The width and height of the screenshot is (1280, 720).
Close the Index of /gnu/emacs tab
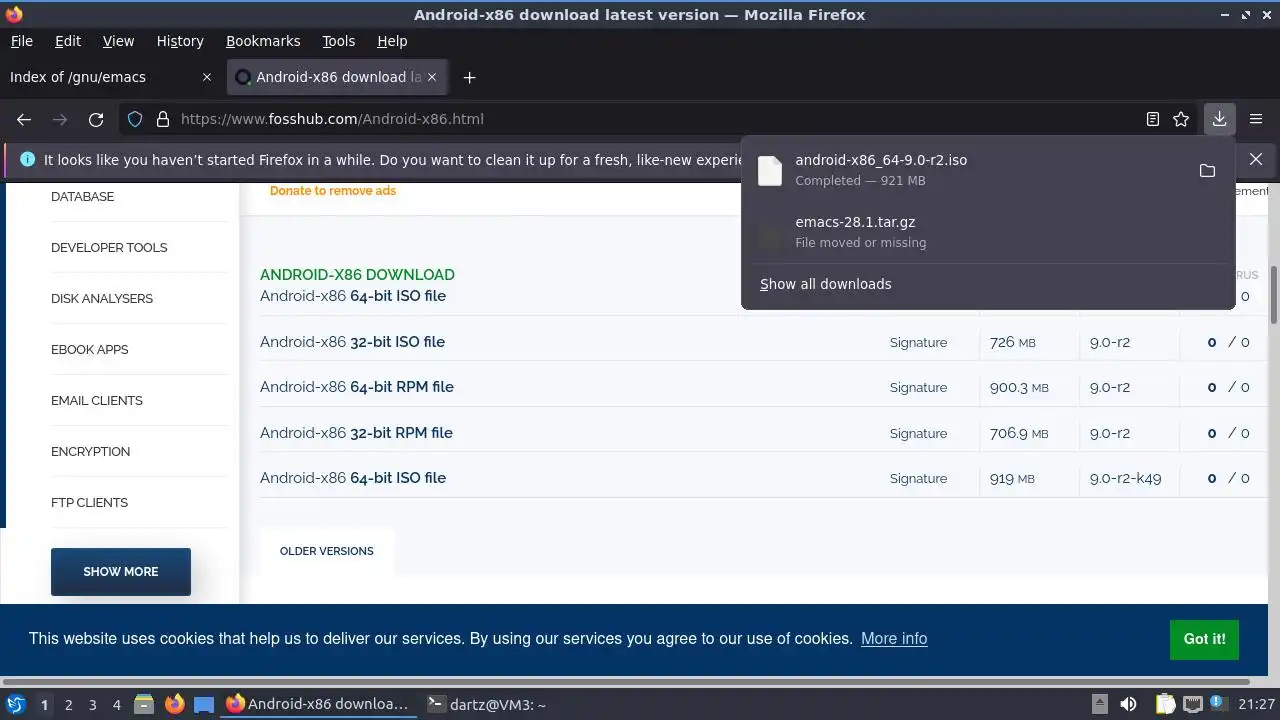coord(207,77)
